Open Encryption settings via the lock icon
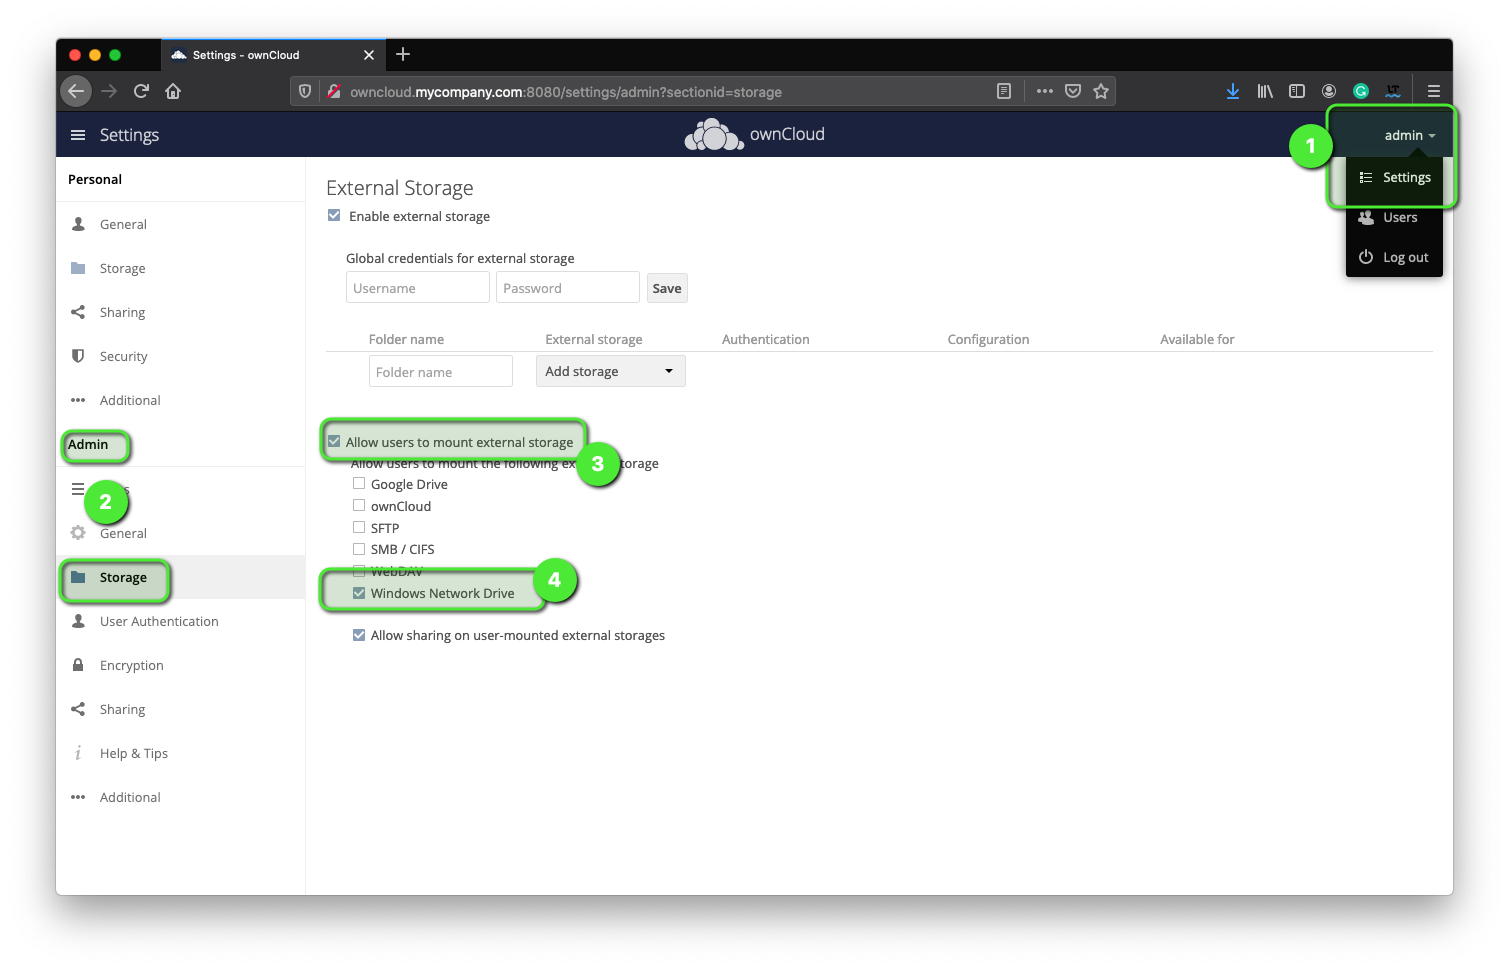 [78, 665]
